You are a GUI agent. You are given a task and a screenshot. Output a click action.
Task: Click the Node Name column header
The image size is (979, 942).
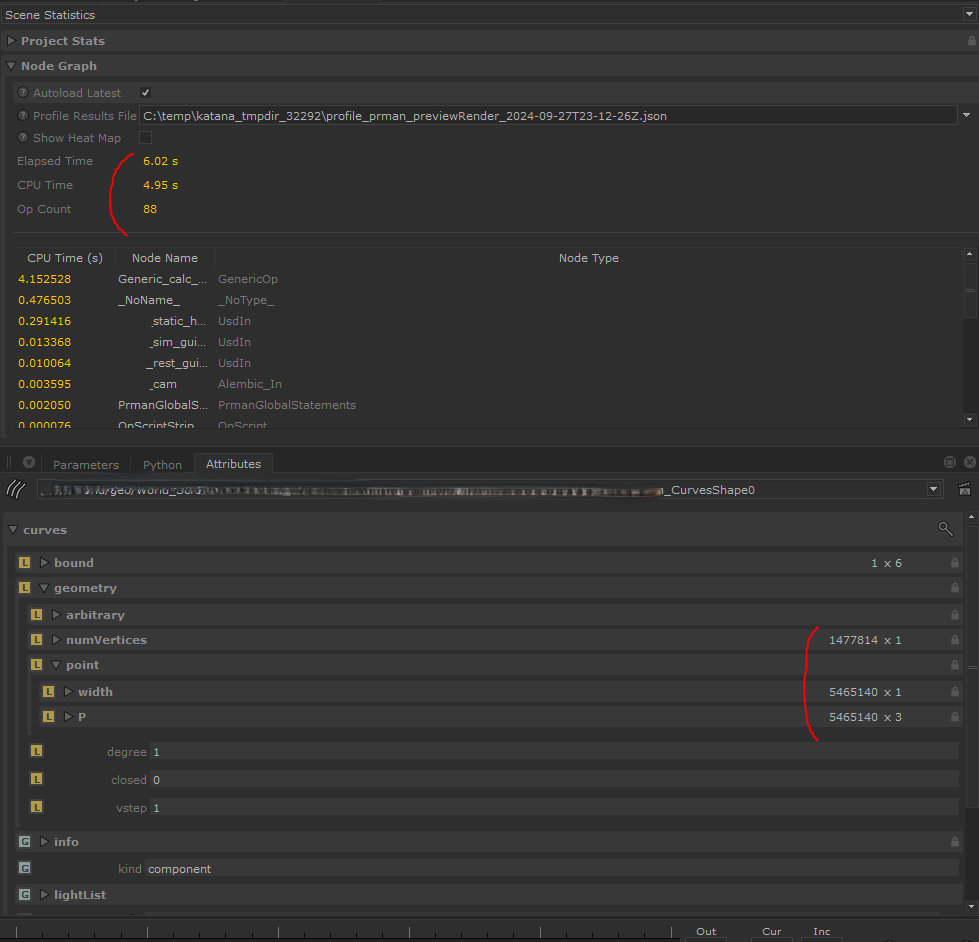165,258
